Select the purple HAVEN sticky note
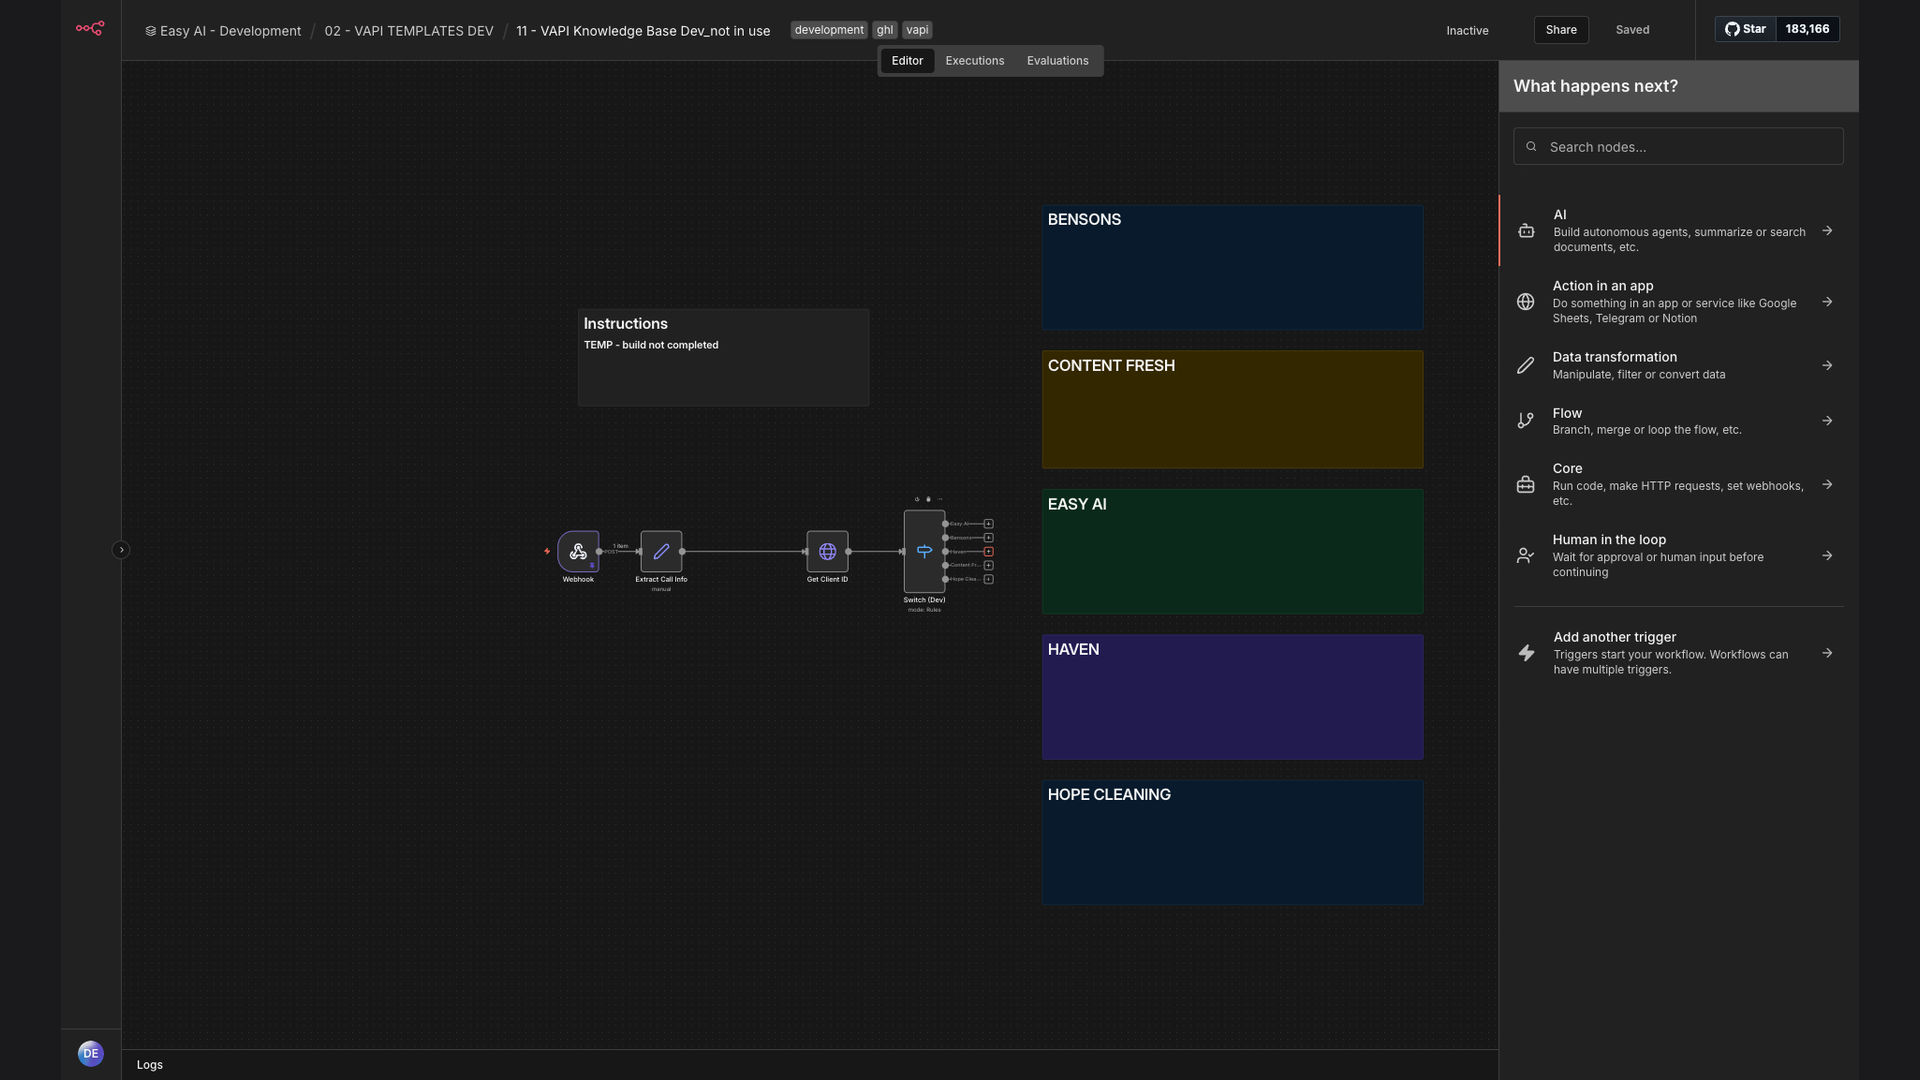This screenshot has height=1080, width=1920. (x=1232, y=697)
